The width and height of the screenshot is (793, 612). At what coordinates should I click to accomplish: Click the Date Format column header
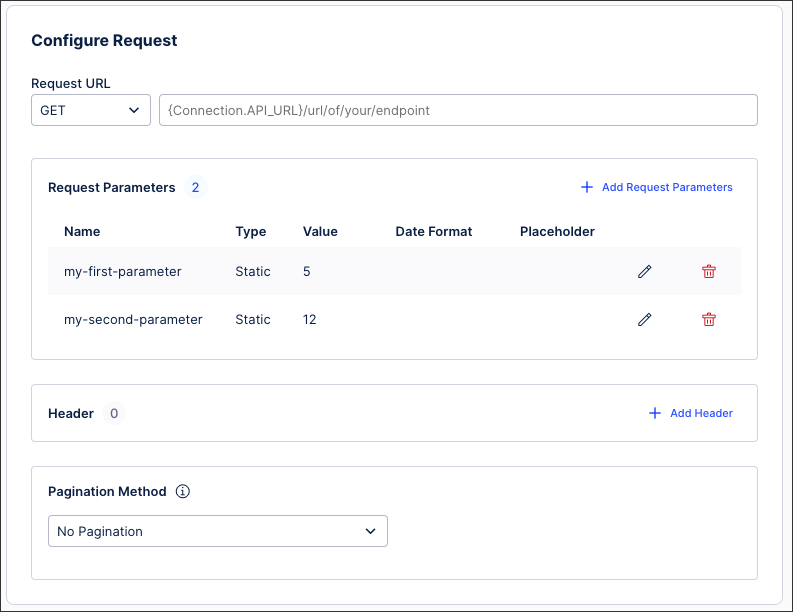pyautogui.click(x=434, y=231)
